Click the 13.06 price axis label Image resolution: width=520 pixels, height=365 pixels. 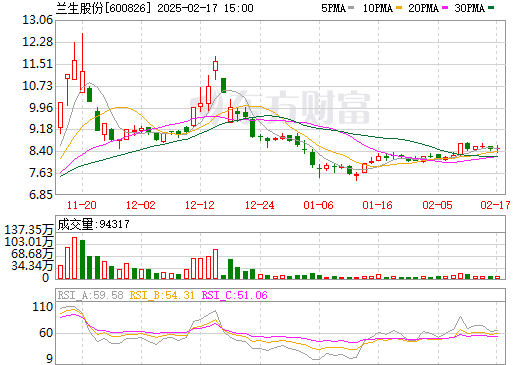click(37, 20)
